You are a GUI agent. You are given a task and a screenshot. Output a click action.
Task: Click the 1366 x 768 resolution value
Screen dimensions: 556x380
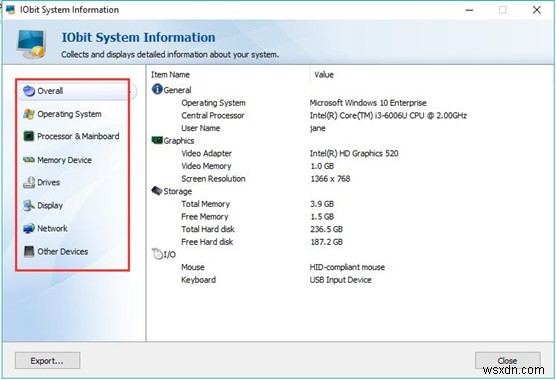(330, 179)
